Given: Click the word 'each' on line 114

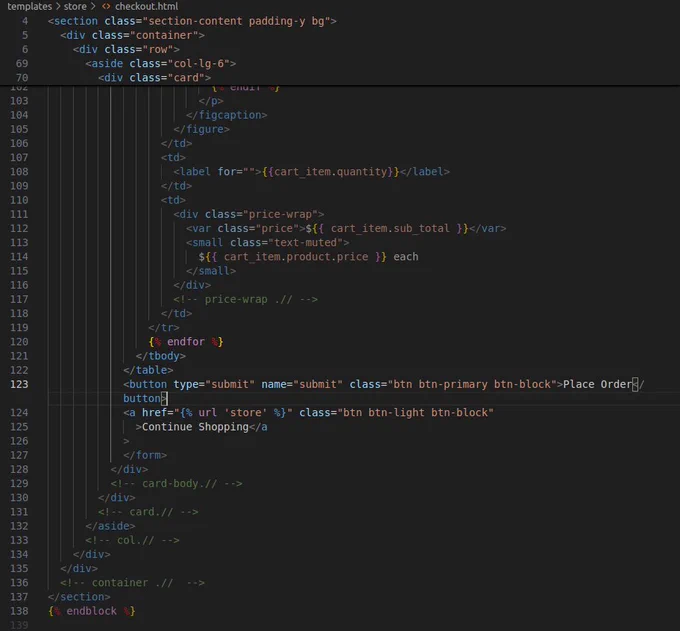Looking at the screenshot, I should [x=406, y=257].
